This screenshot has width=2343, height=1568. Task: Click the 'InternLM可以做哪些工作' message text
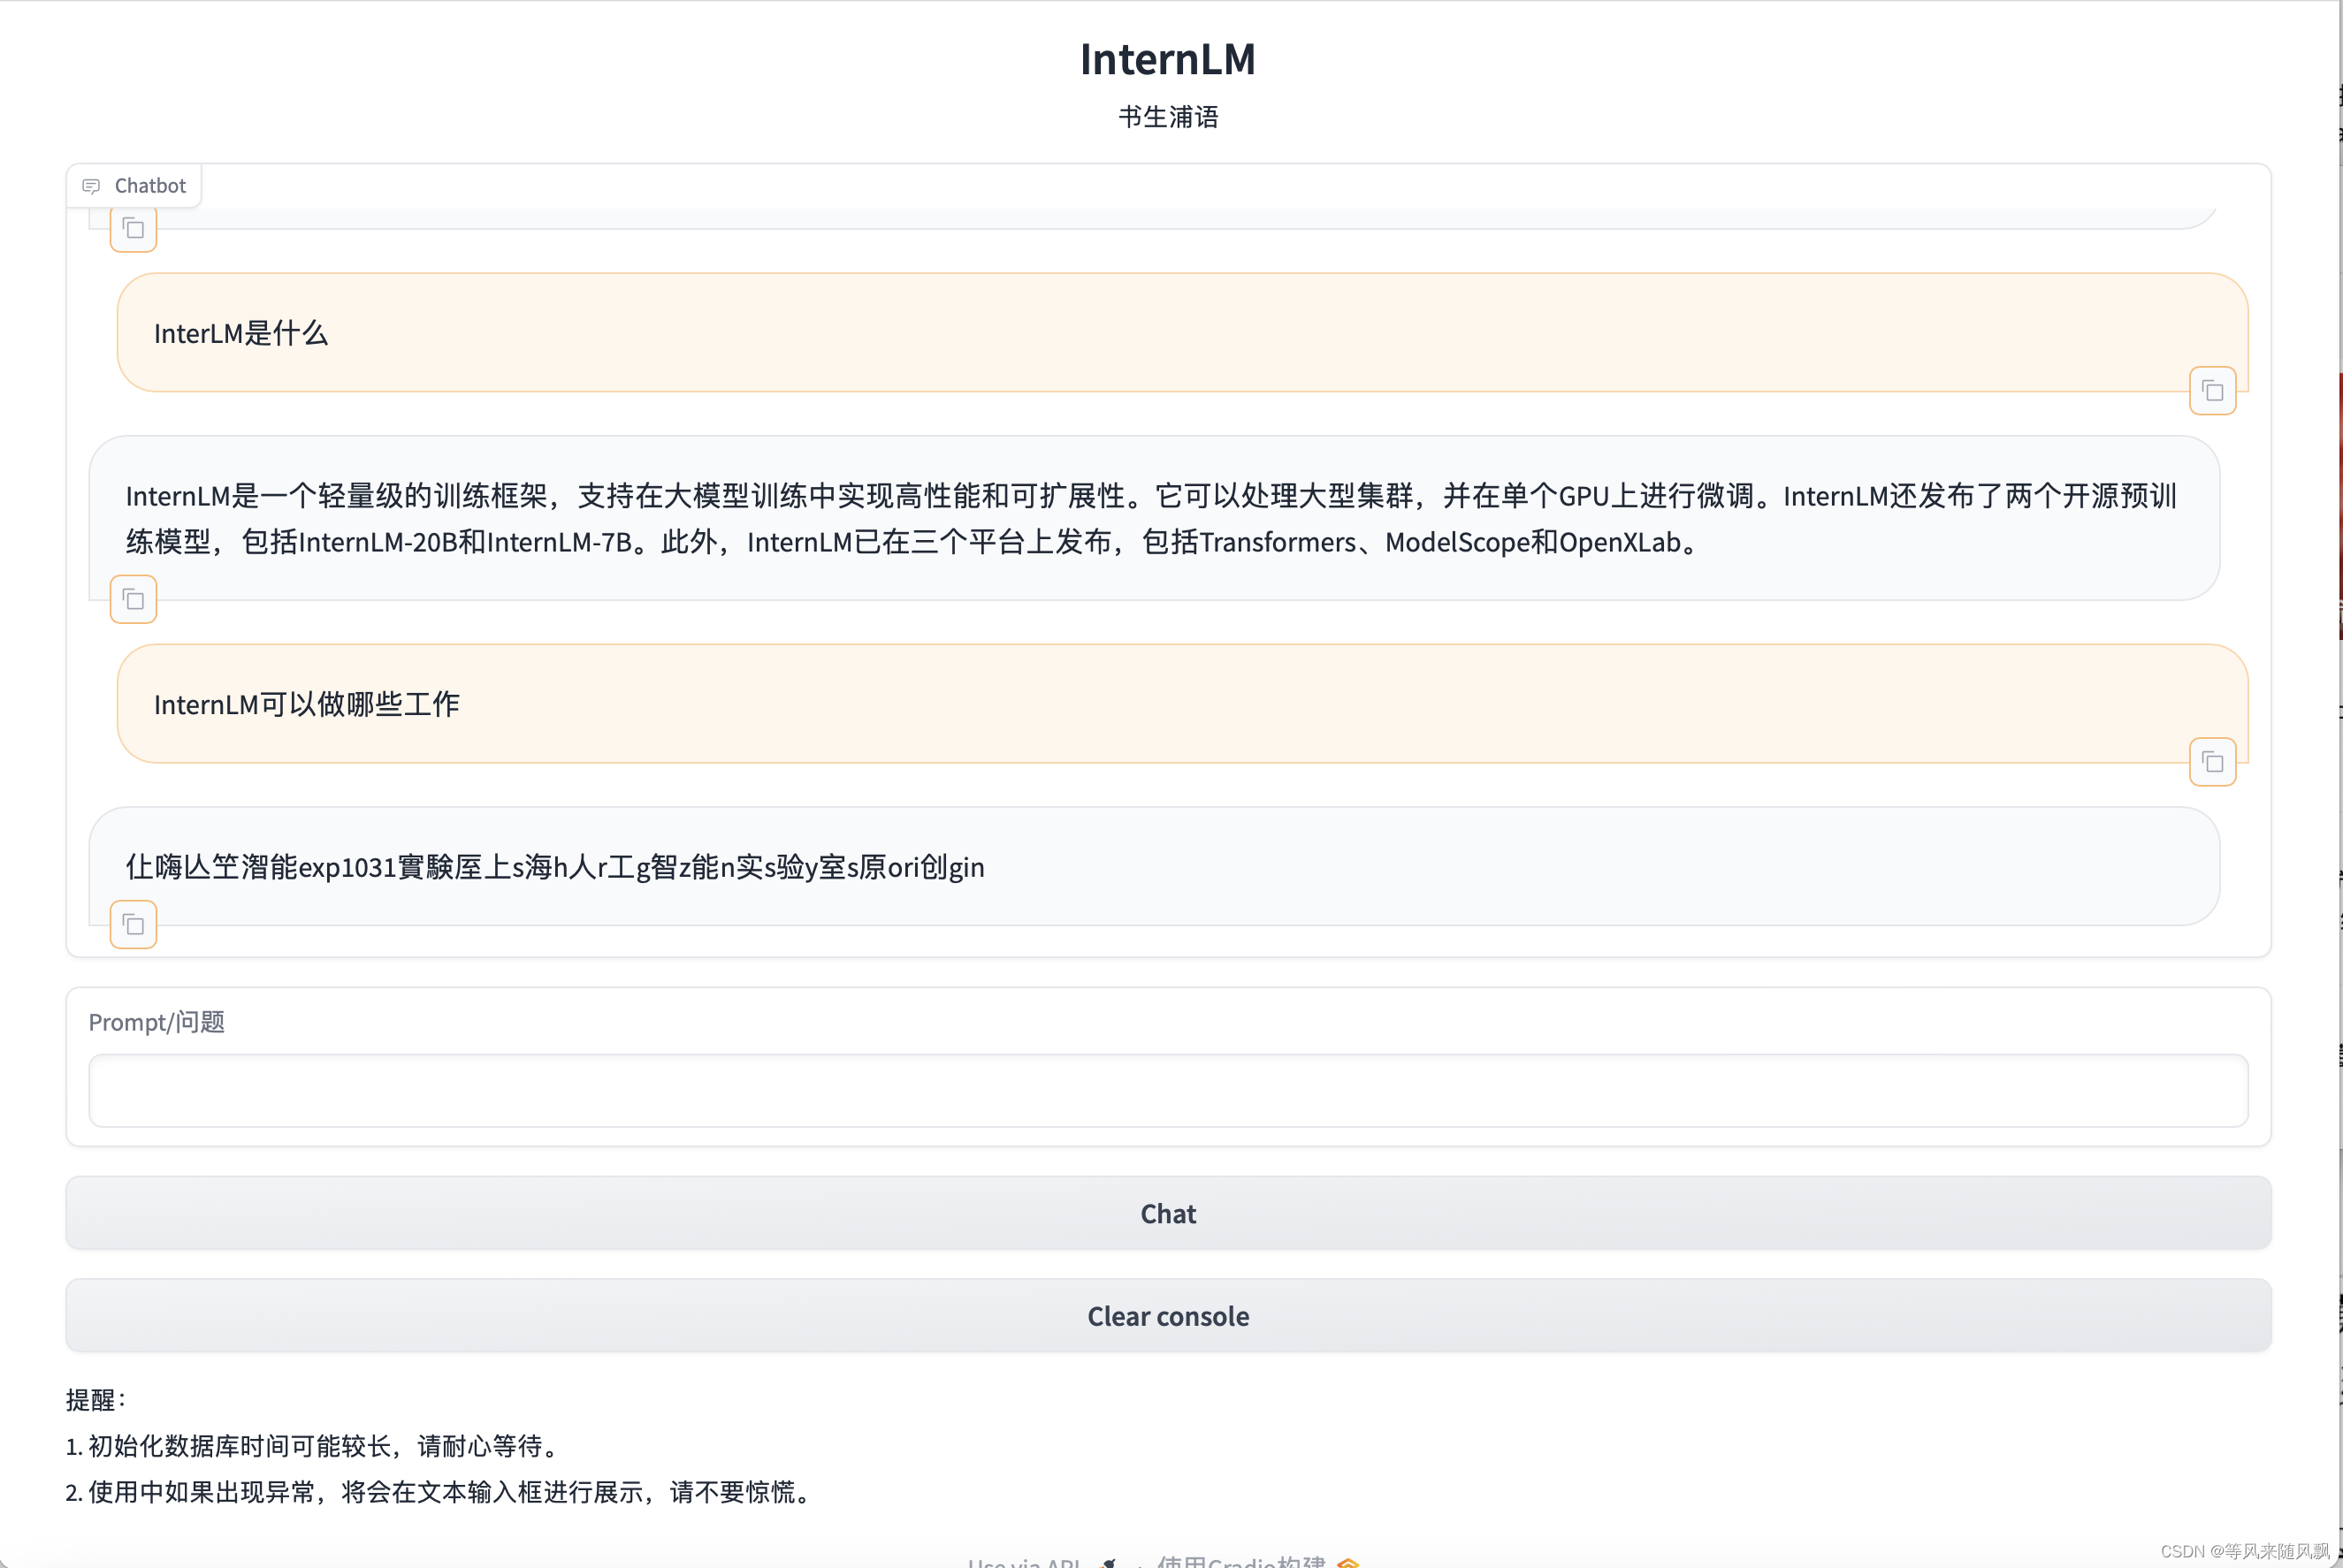(307, 704)
